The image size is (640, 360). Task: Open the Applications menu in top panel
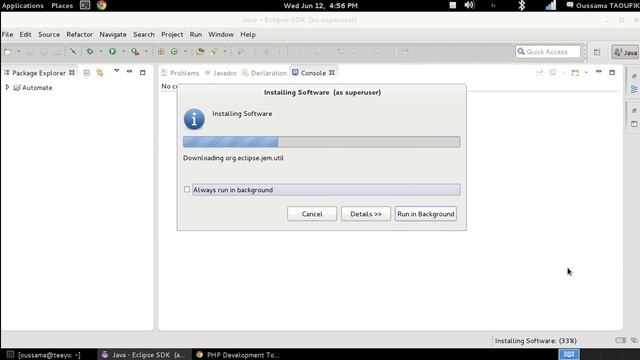click(x=23, y=5)
